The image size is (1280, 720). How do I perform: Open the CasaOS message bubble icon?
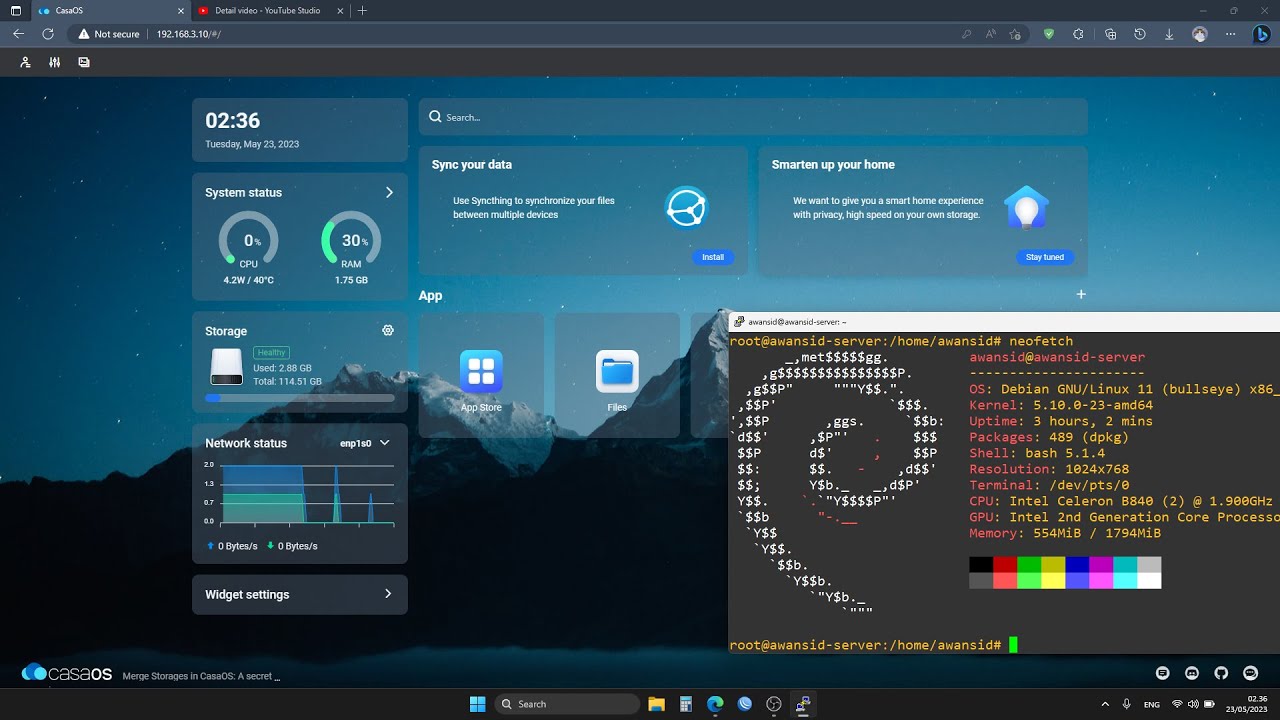click(1251, 673)
